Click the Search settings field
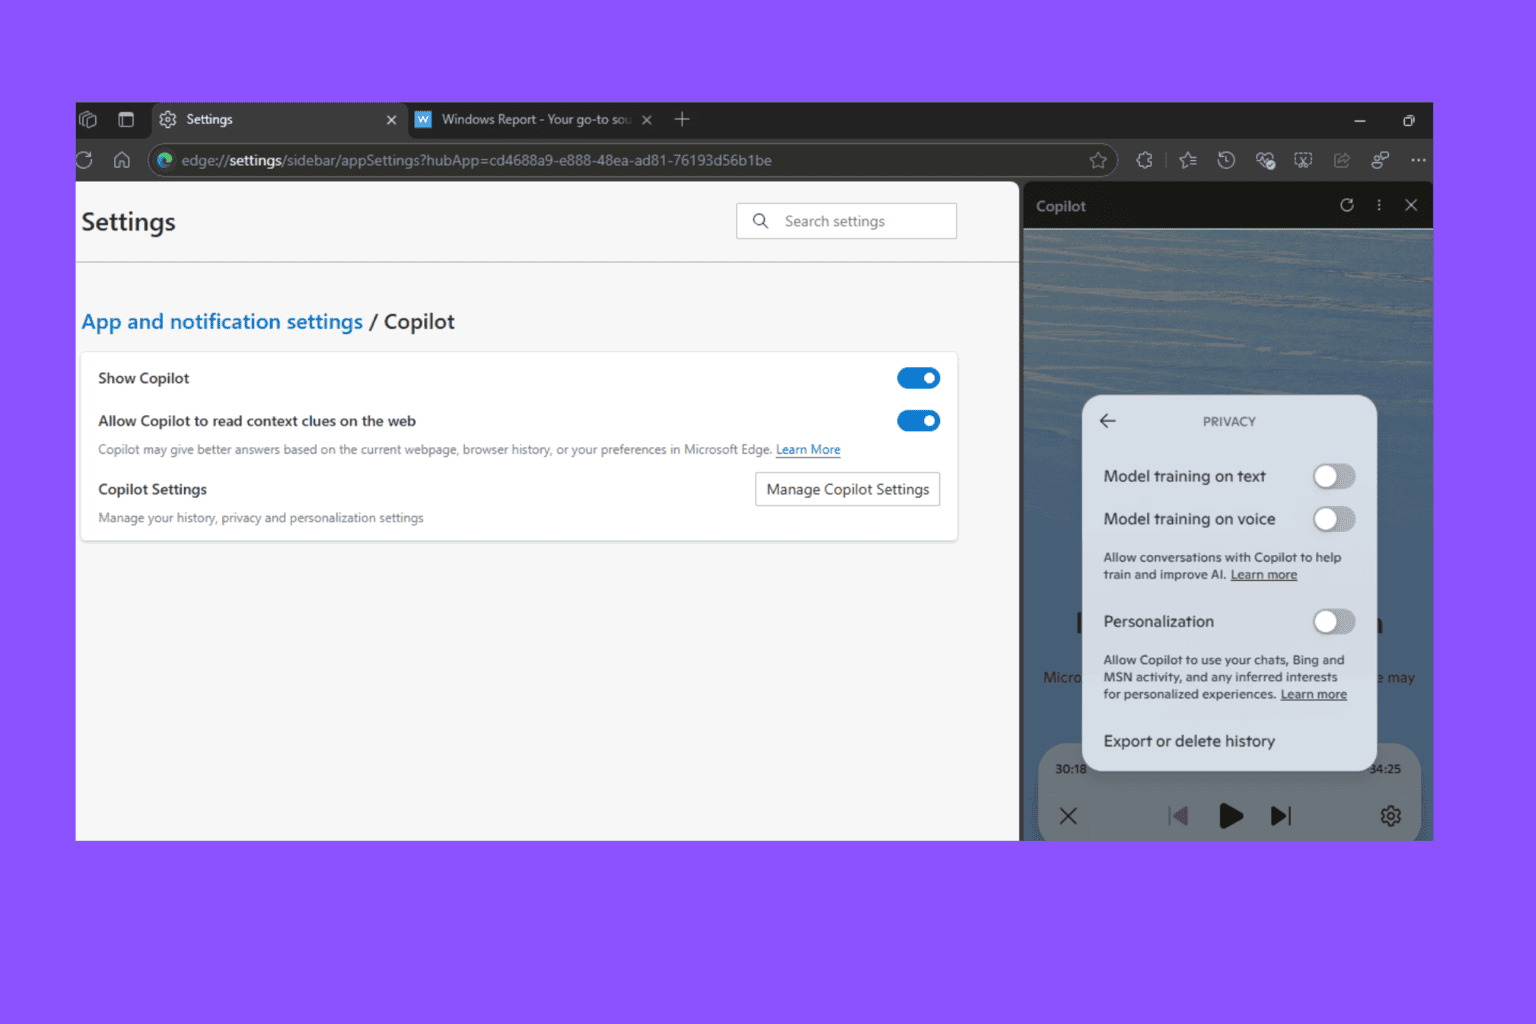1536x1024 pixels. 846,221
